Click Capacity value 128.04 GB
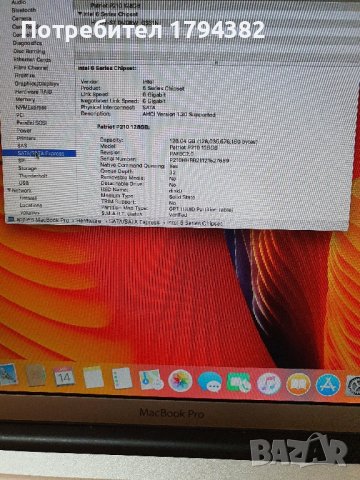The height and width of the screenshot is (480, 360). (213, 141)
